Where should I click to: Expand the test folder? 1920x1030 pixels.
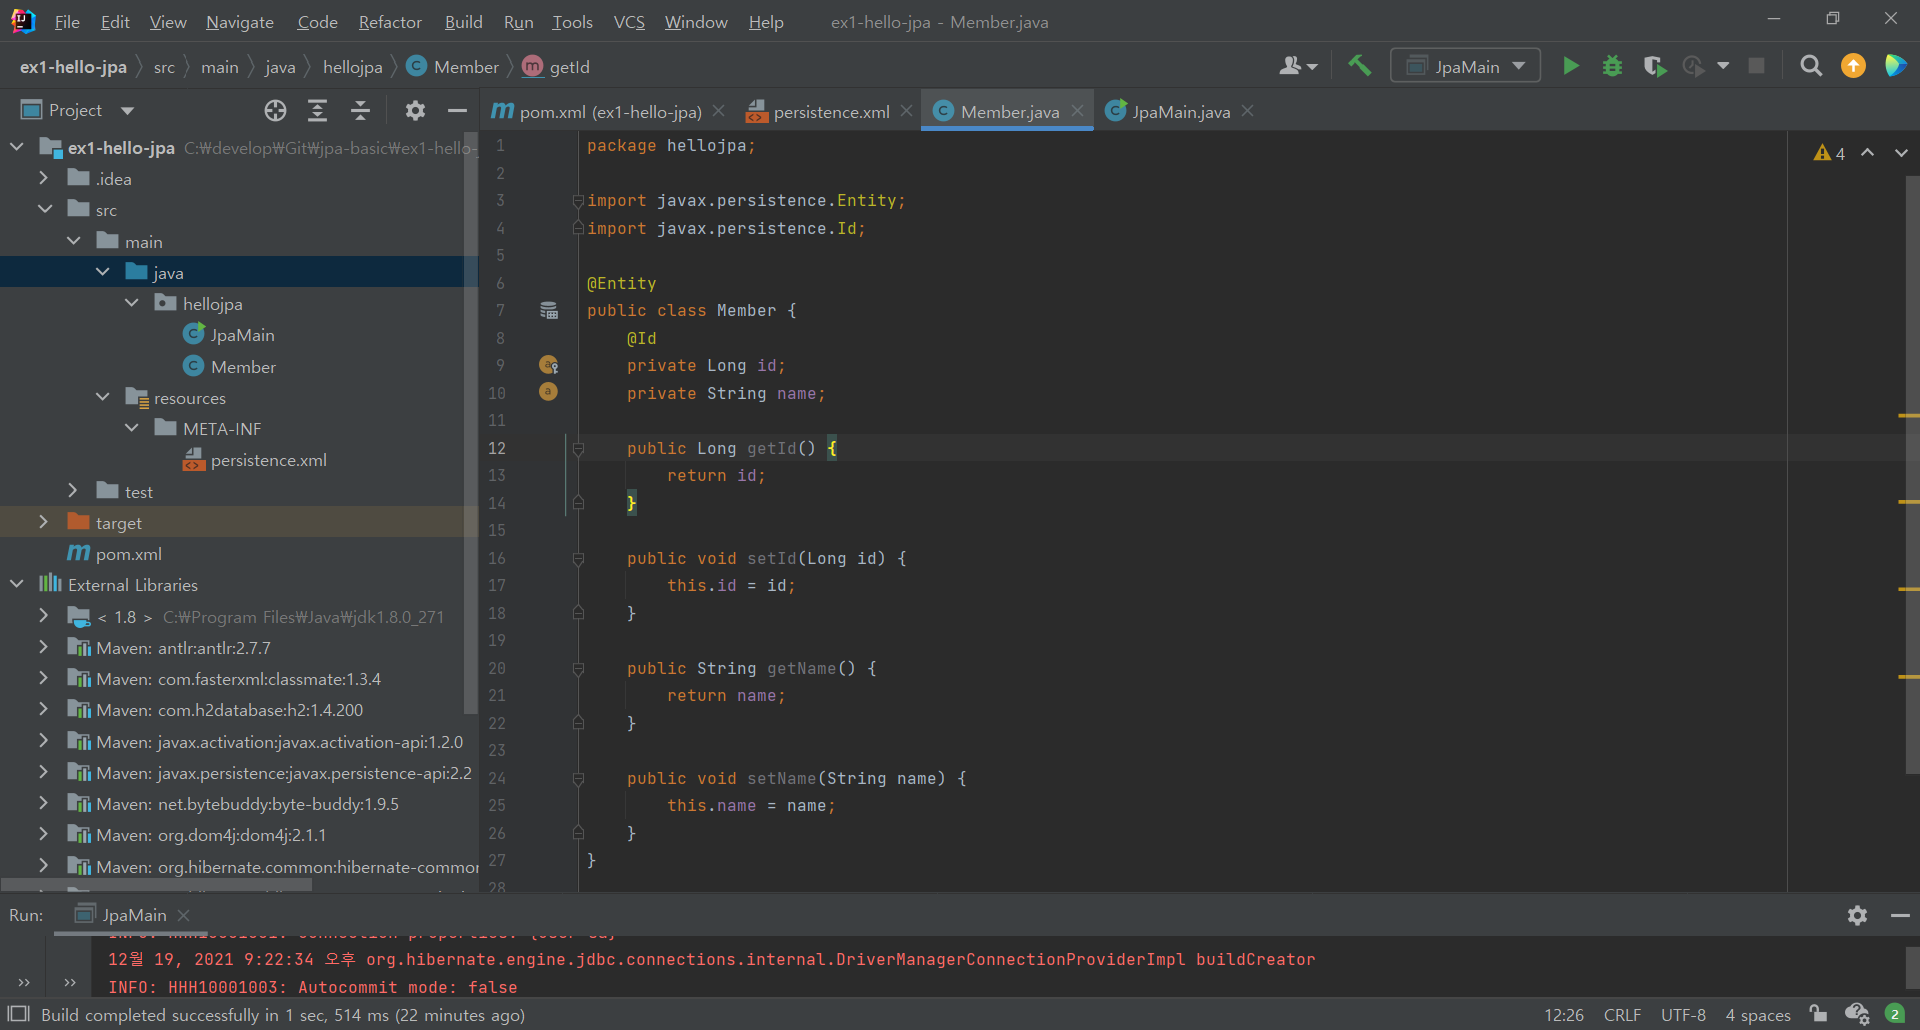click(x=73, y=491)
